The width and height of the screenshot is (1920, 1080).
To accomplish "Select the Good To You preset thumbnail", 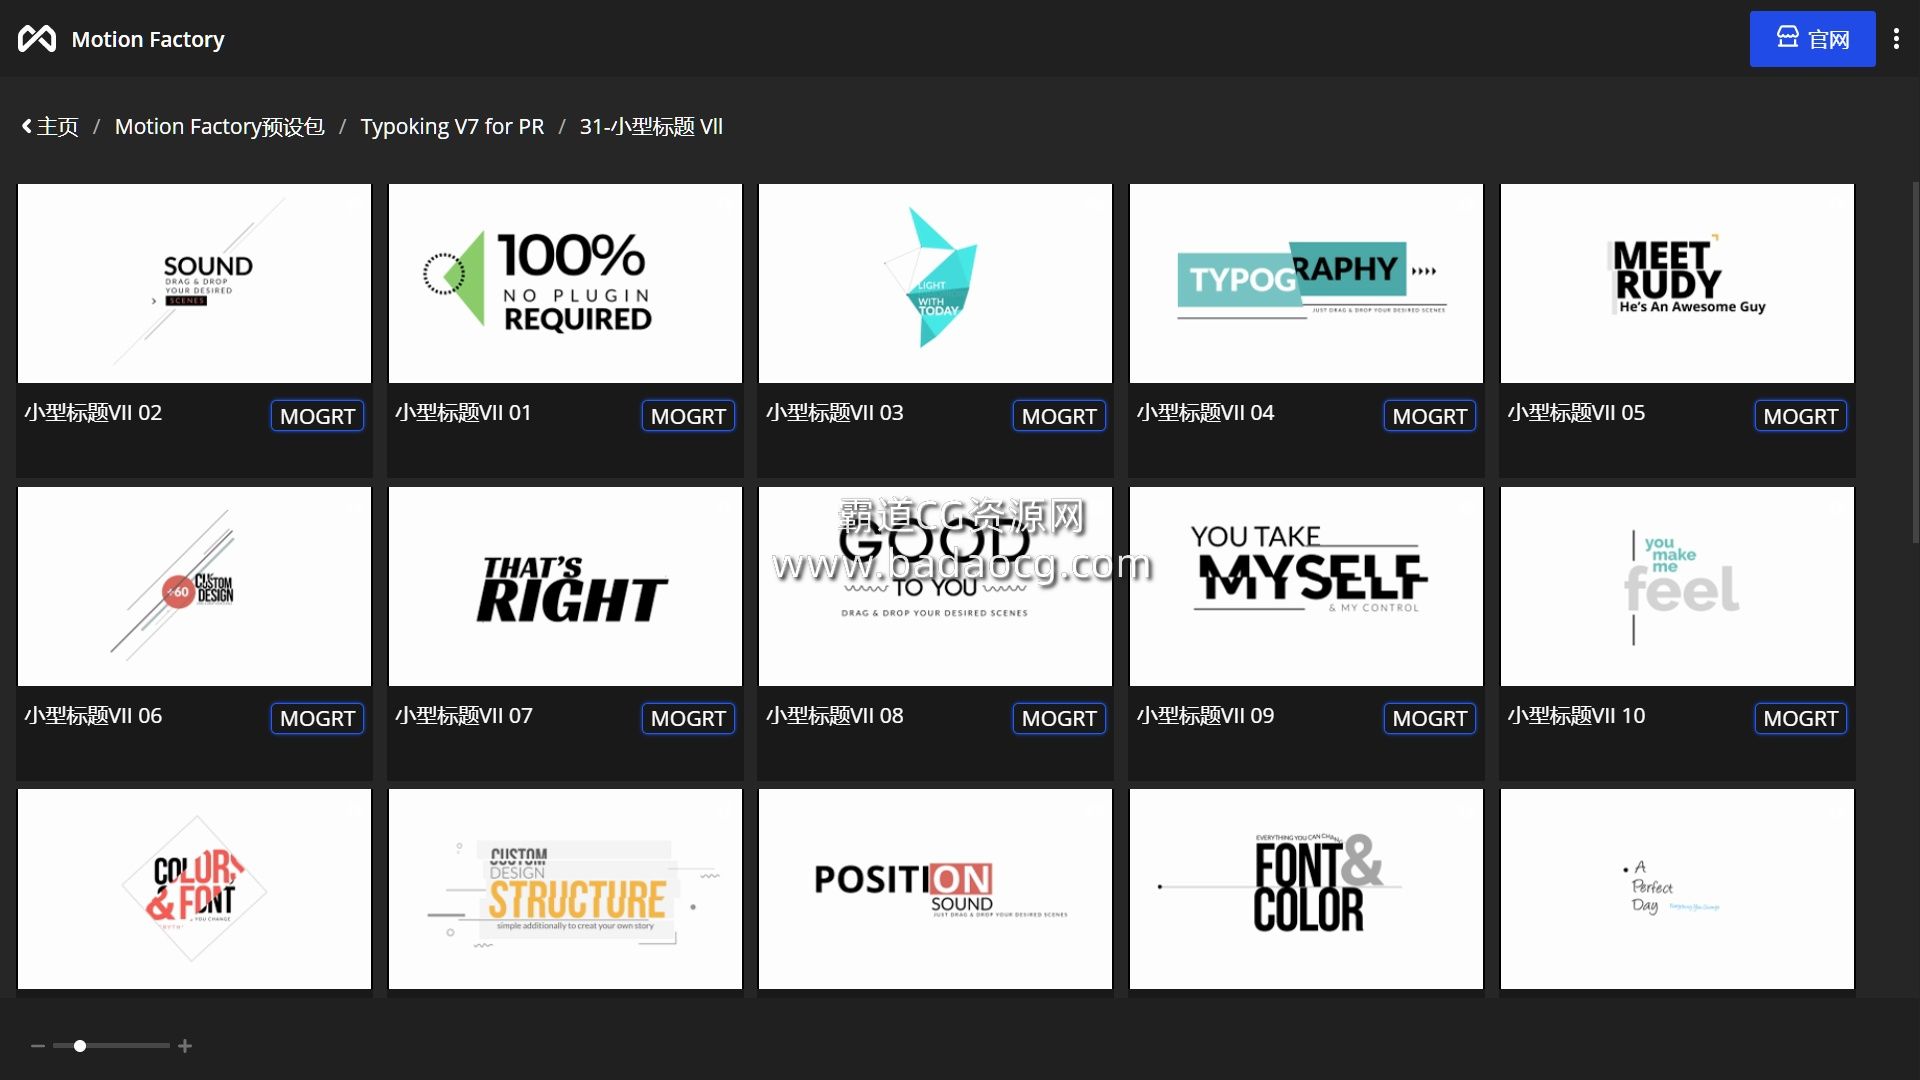I will (x=935, y=586).
